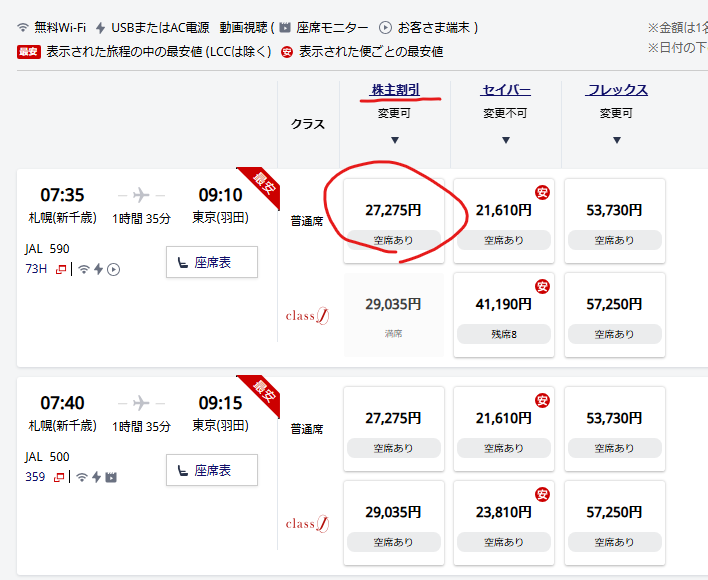Screen dimensions: 708x580
Task: Click popup window icon next to 359
Action: point(59,477)
